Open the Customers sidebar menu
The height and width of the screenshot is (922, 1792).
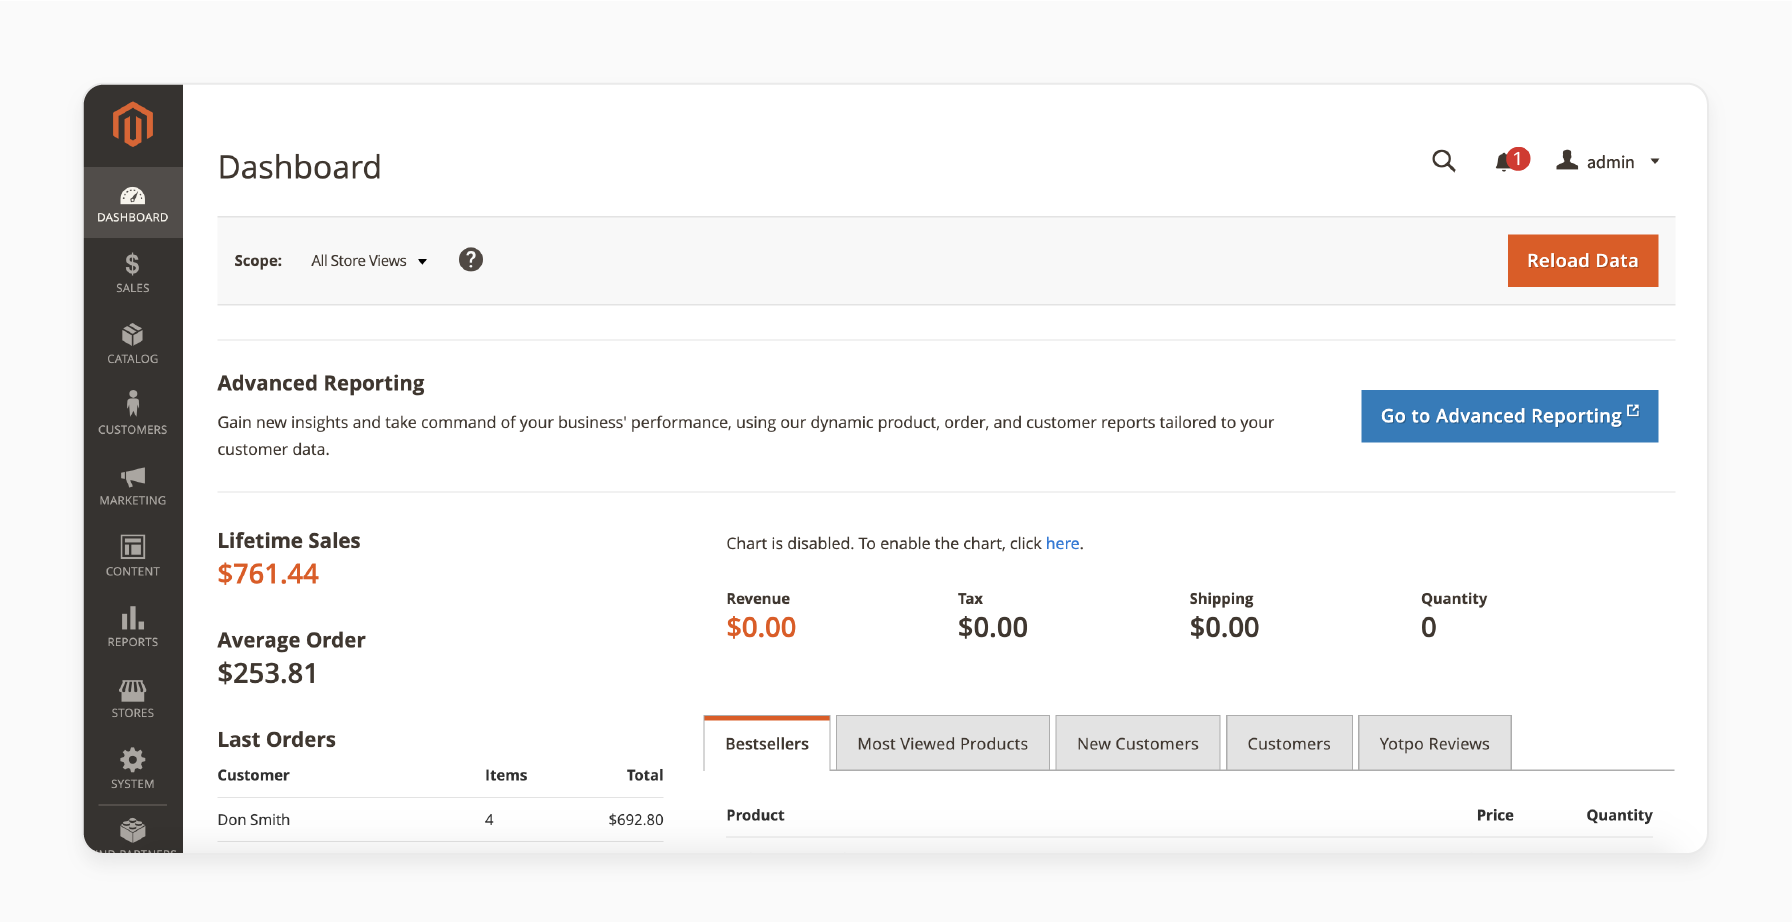point(133,415)
